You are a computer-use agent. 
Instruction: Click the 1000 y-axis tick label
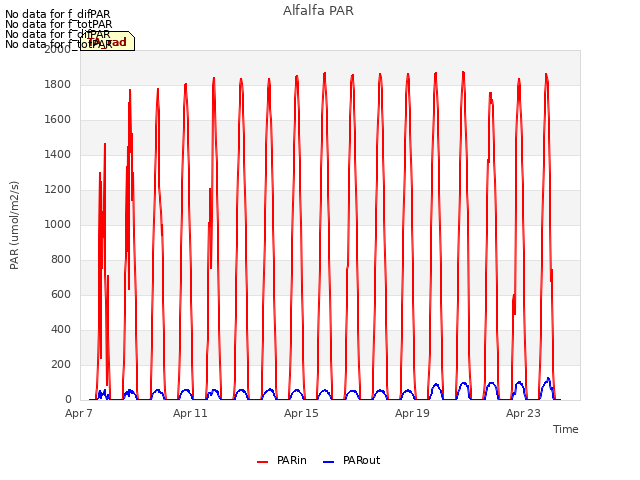coord(58,224)
